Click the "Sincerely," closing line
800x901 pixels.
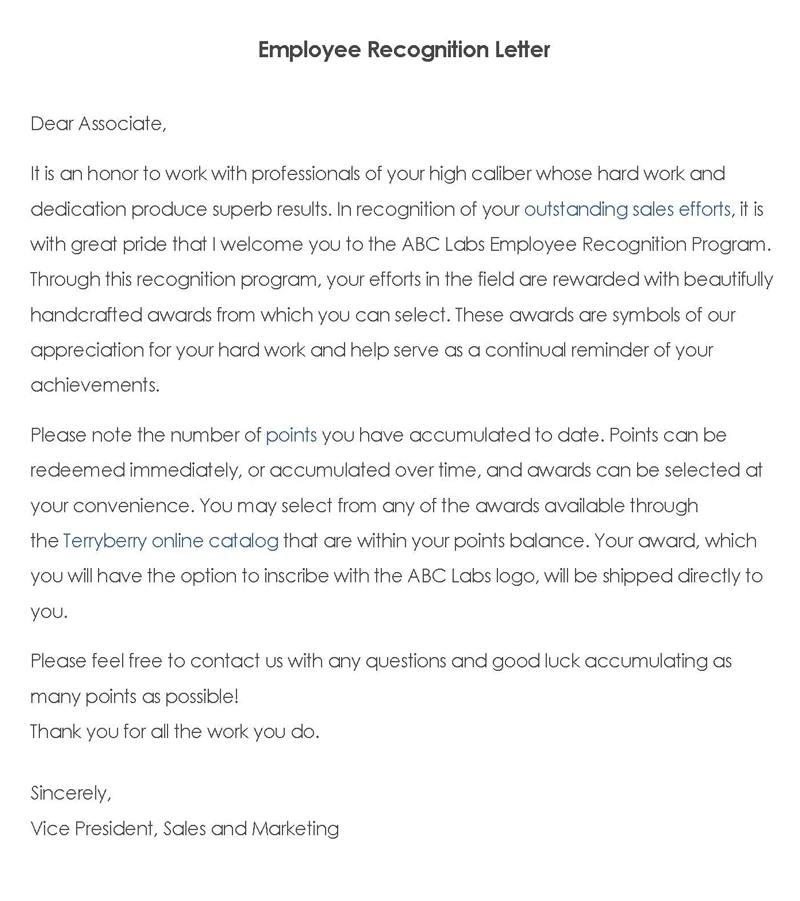71,793
